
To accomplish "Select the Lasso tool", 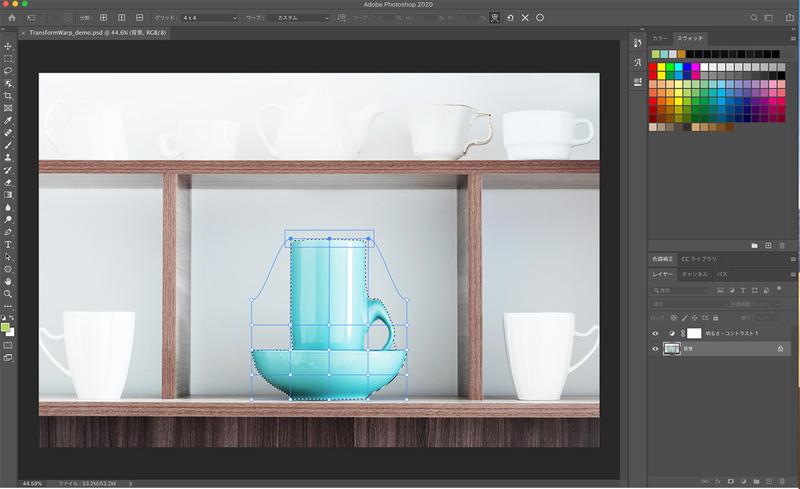I will pyautogui.click(x=8, y=71).
